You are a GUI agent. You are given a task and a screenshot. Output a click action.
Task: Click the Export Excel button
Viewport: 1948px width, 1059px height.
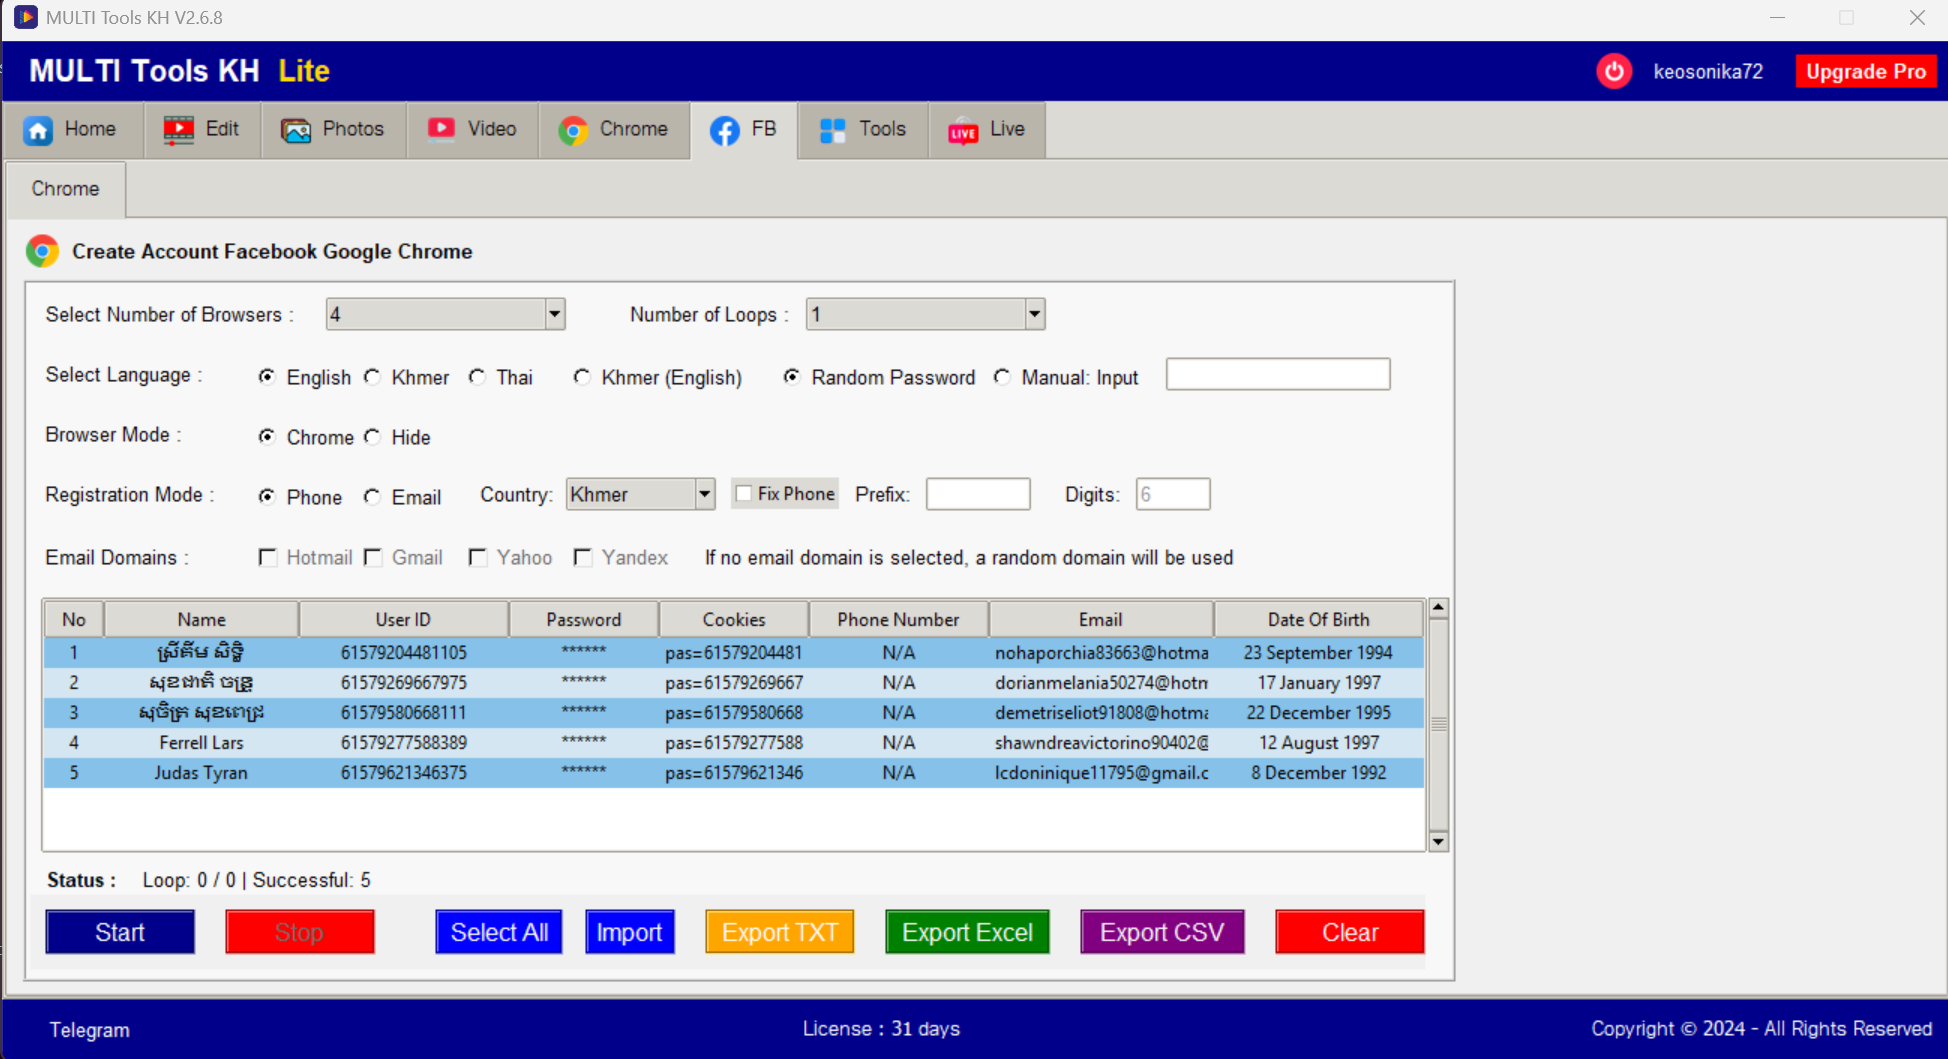click(966, 931)
